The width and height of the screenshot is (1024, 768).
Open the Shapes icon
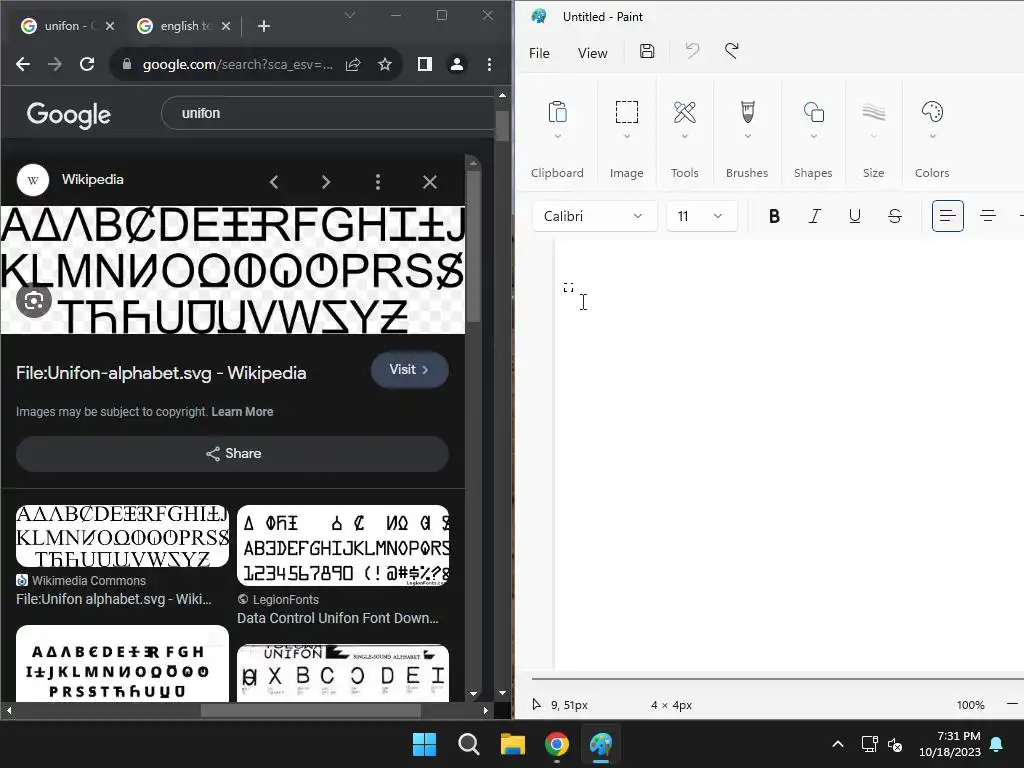click(814, 112)
